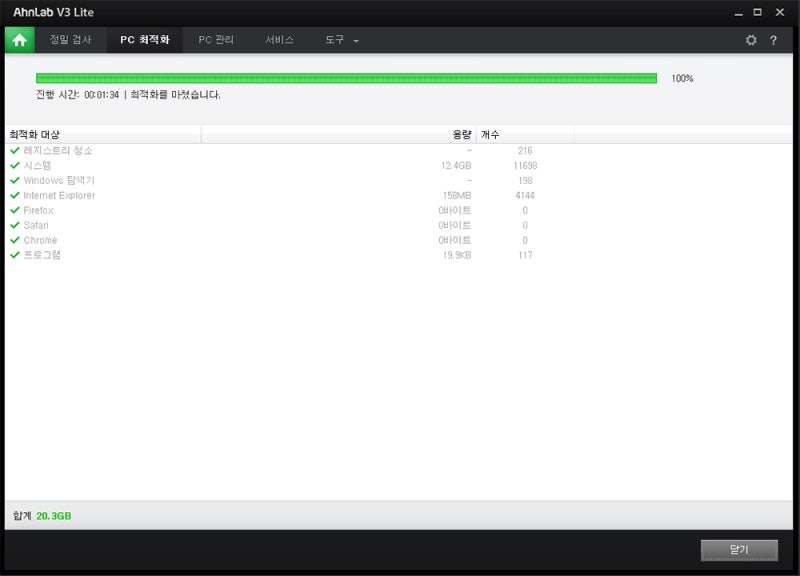Click the 20.3GB total value
Image resolution: width=800 pixels, height=576 pixels.
coord(54,516)
